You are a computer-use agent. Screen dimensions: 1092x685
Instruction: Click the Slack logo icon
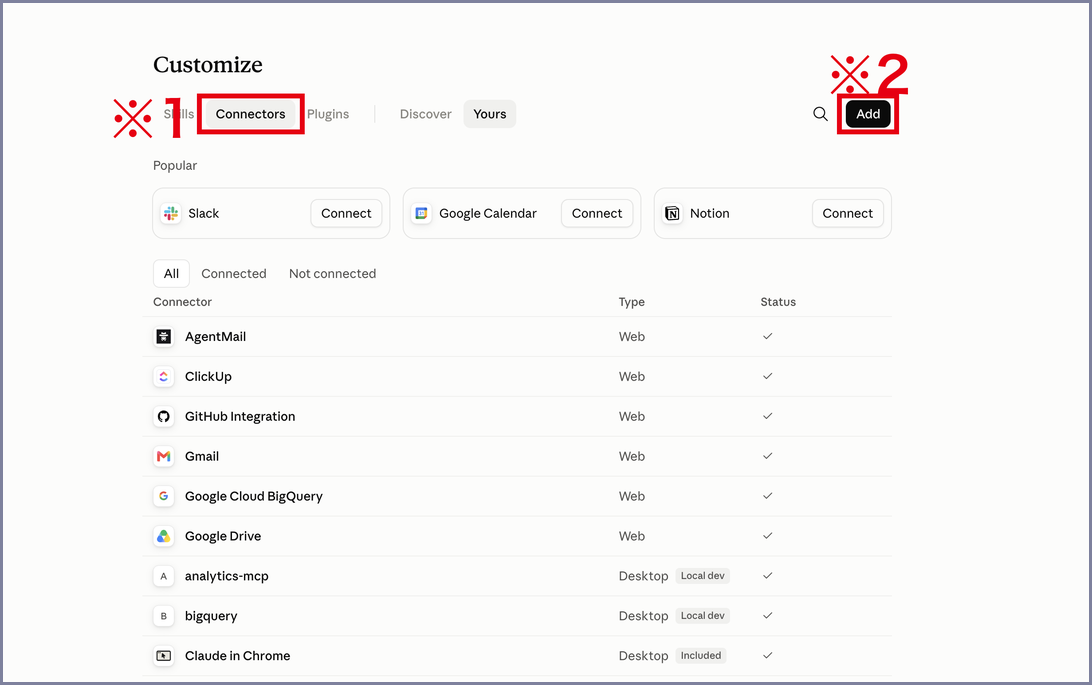point(171,213)
